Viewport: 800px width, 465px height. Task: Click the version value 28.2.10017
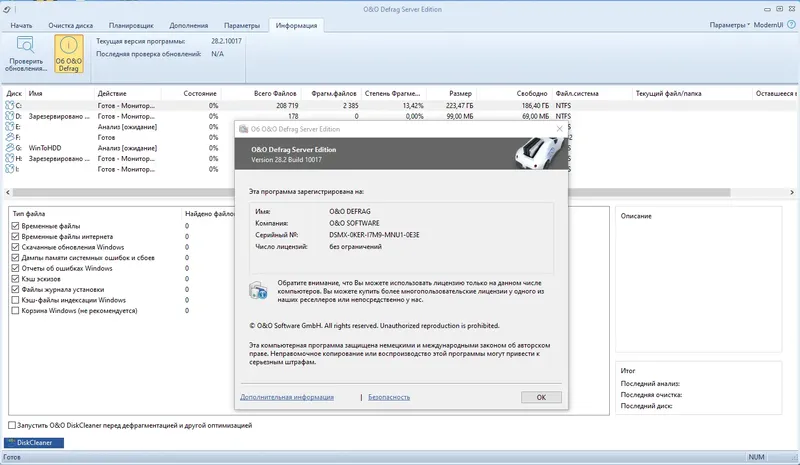point(227,41)
